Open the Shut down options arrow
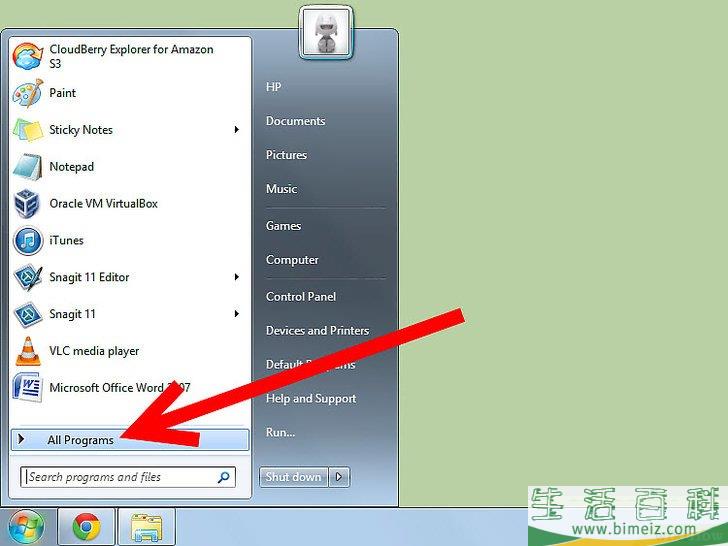The image size is (728, 546). [339, 477]
